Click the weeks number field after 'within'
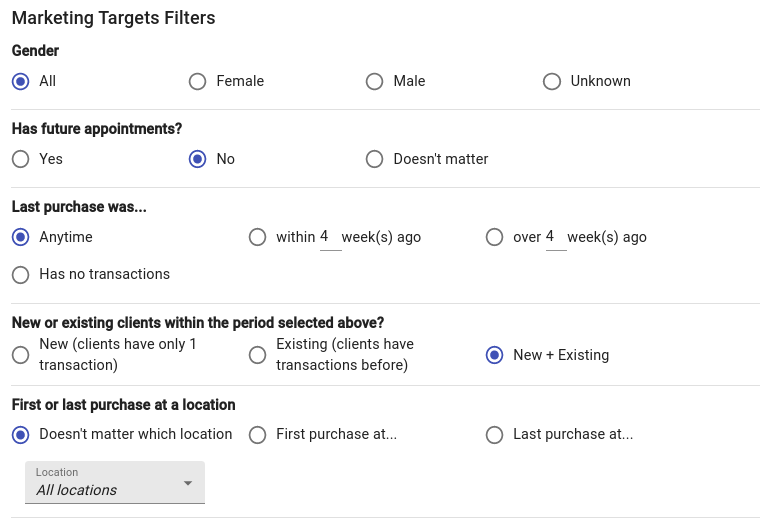 pos(329,237)
